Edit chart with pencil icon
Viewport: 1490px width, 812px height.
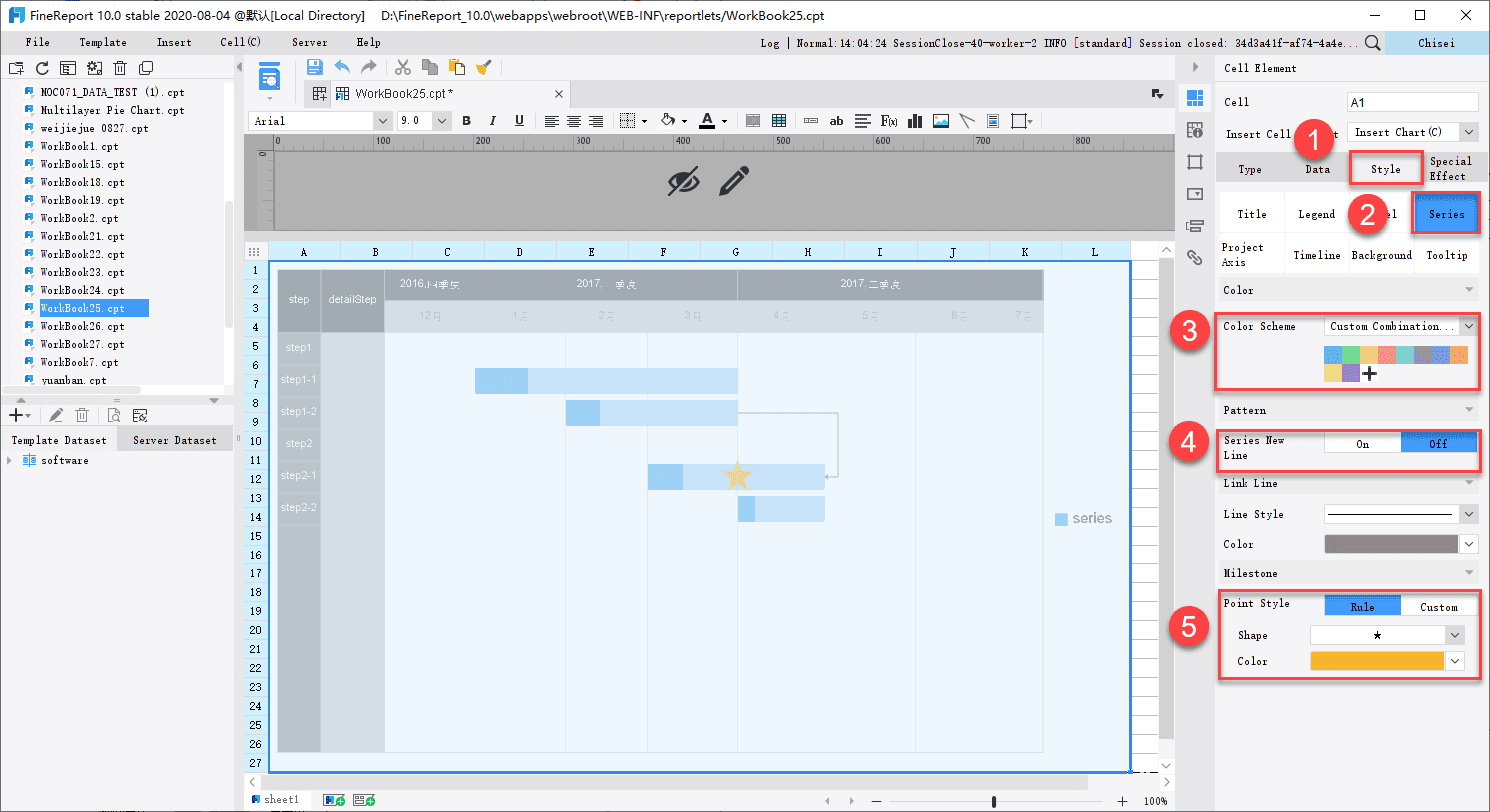pyautogui.click(x=734, y=181)
